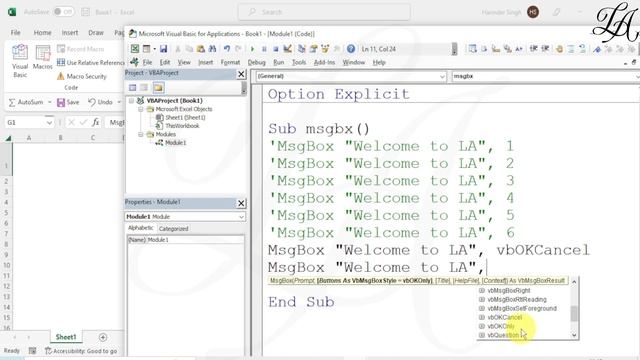Click Use Relative References in Excel ribbon
The height and width of the screenshot is (360, 640).
pyautogui.click(x=90, y=62)
